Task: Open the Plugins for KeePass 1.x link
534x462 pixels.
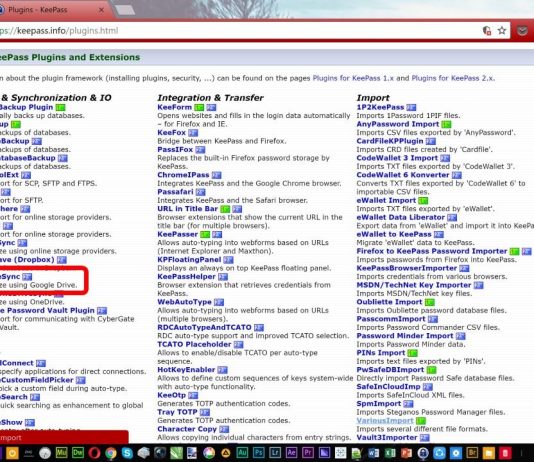Action: tap(353, 78)
